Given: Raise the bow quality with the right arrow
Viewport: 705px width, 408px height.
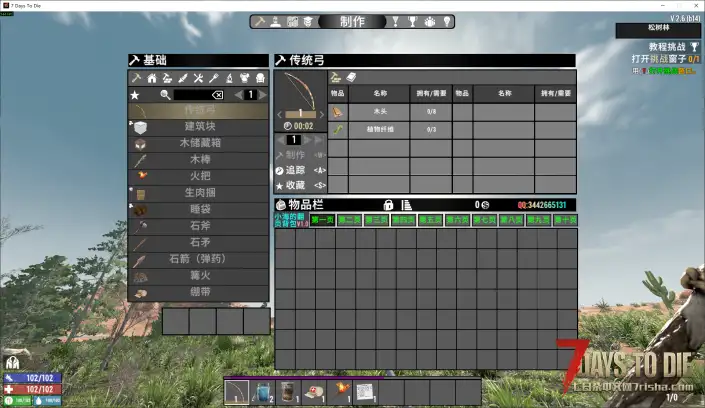Looking at the screenshot, I should pyautogui.click(x=321, y=115).
